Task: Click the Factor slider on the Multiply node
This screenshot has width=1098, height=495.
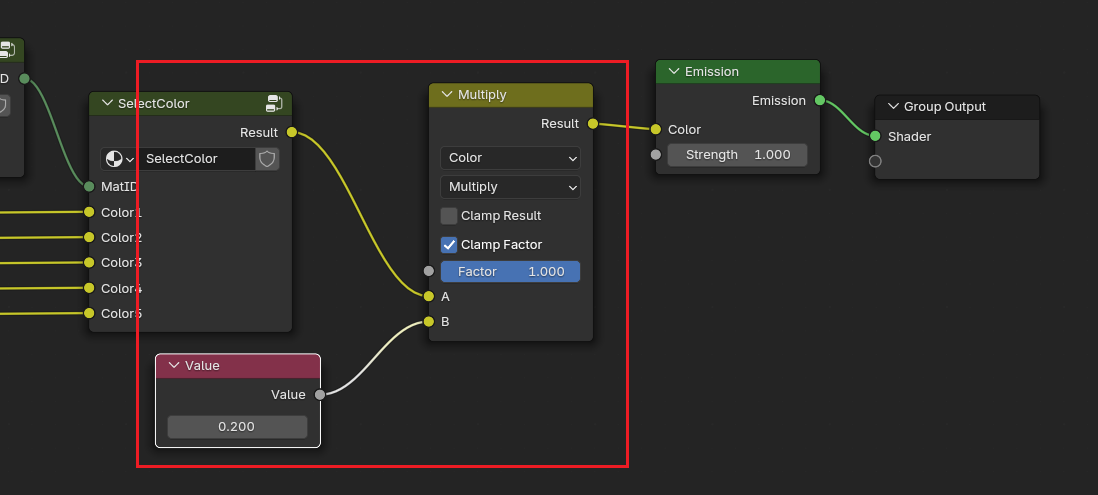Action: 510,272
